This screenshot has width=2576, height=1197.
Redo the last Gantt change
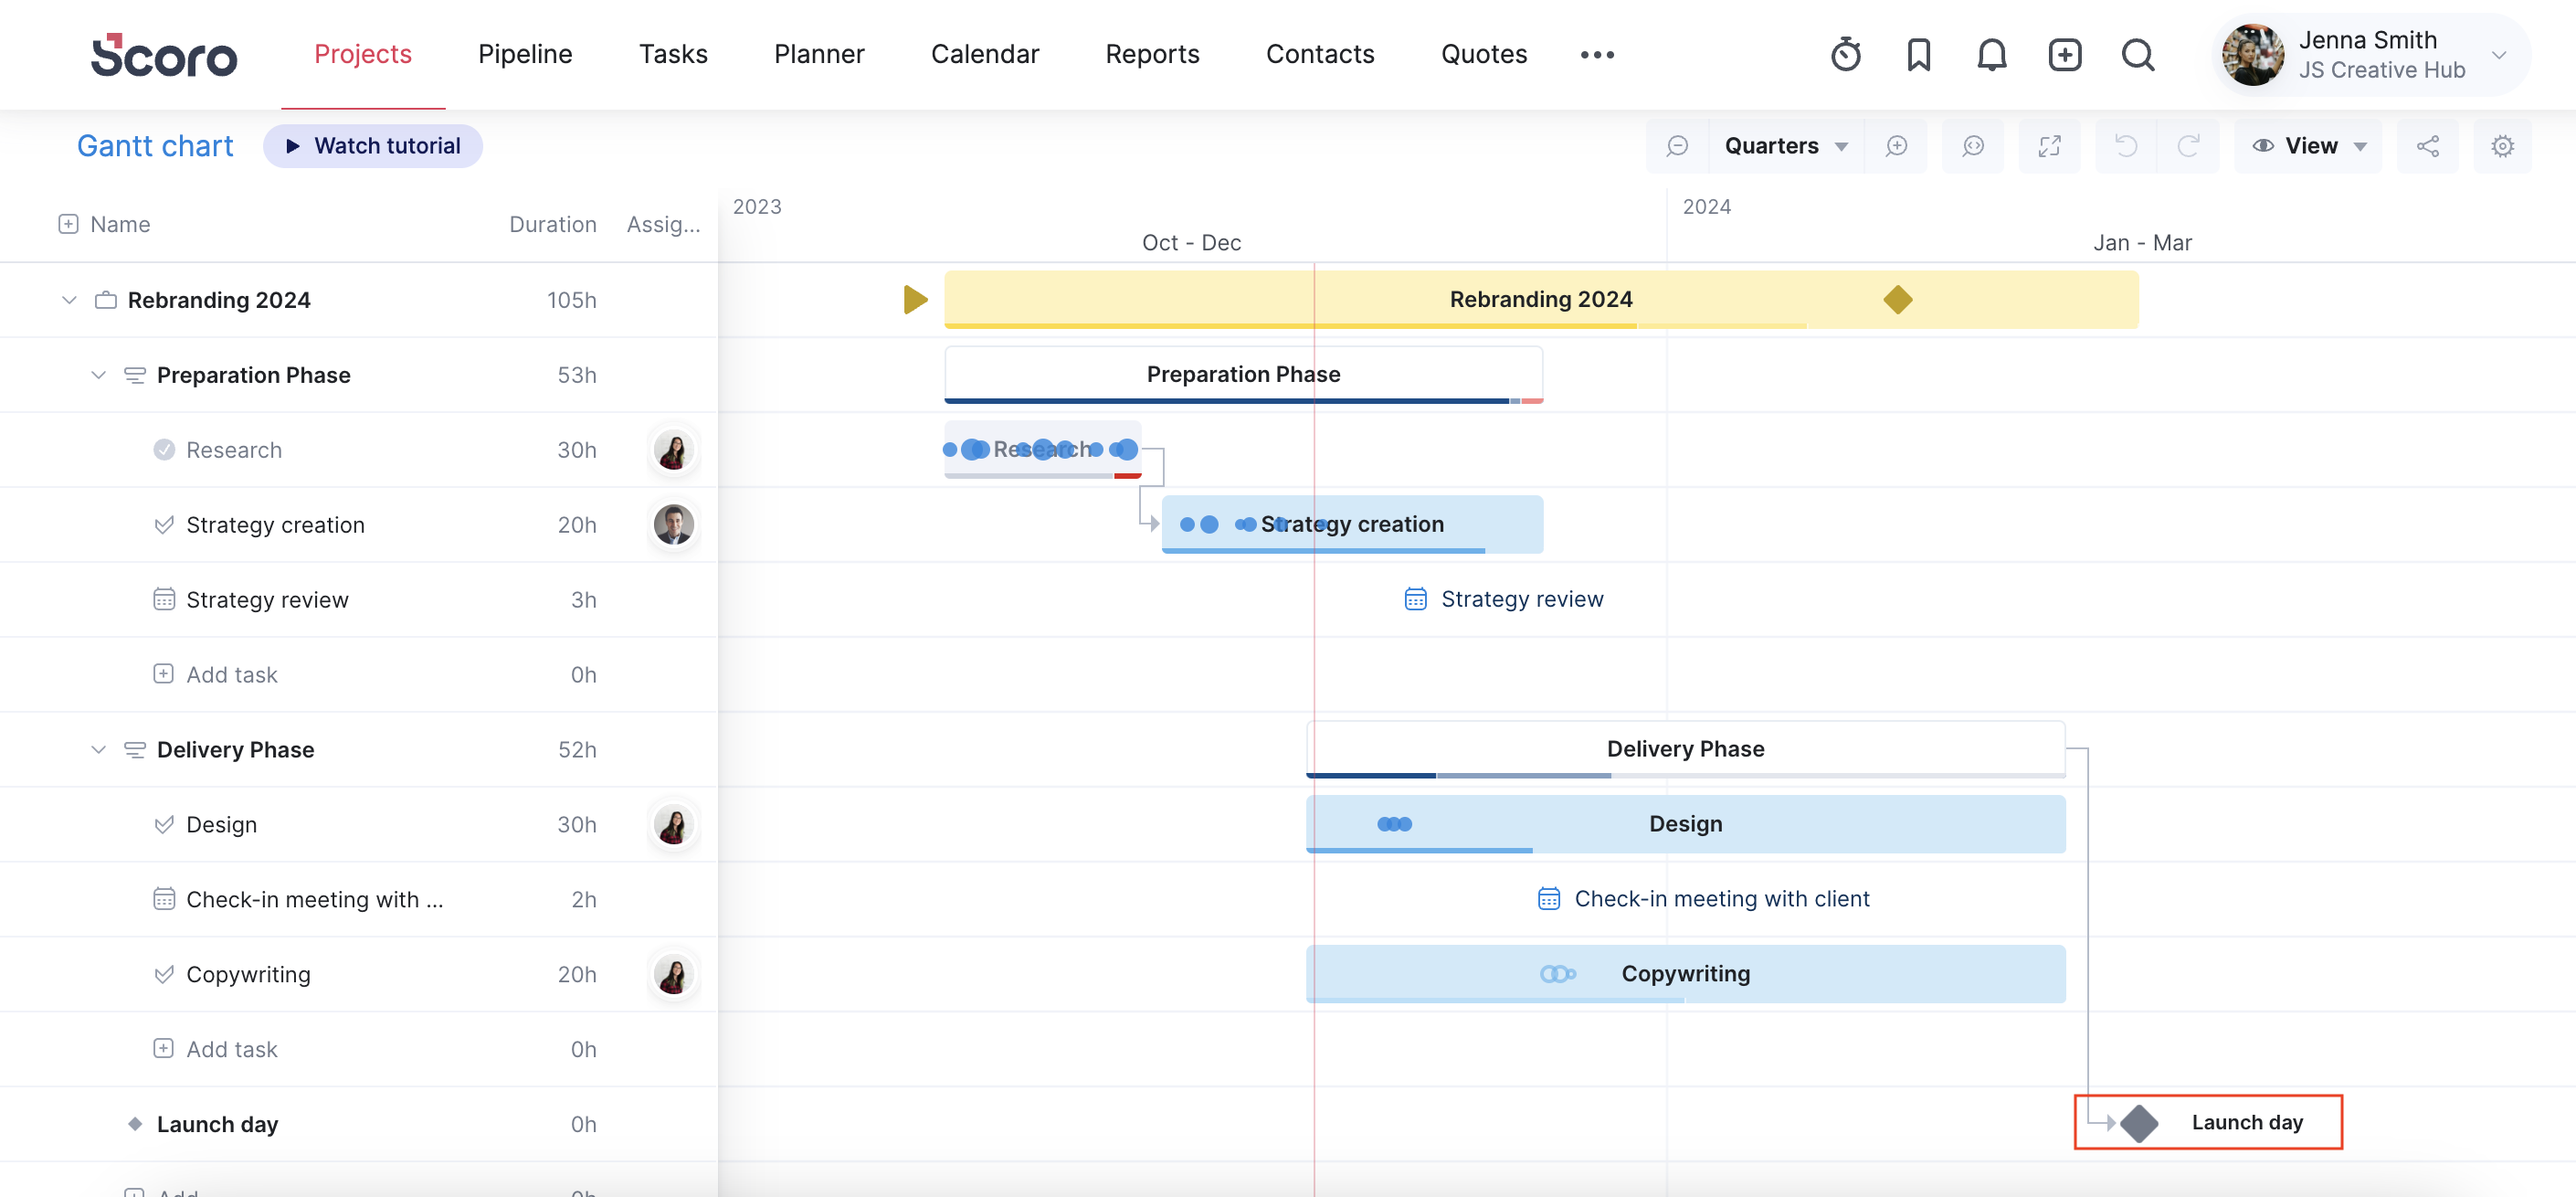click(2188, 146)
